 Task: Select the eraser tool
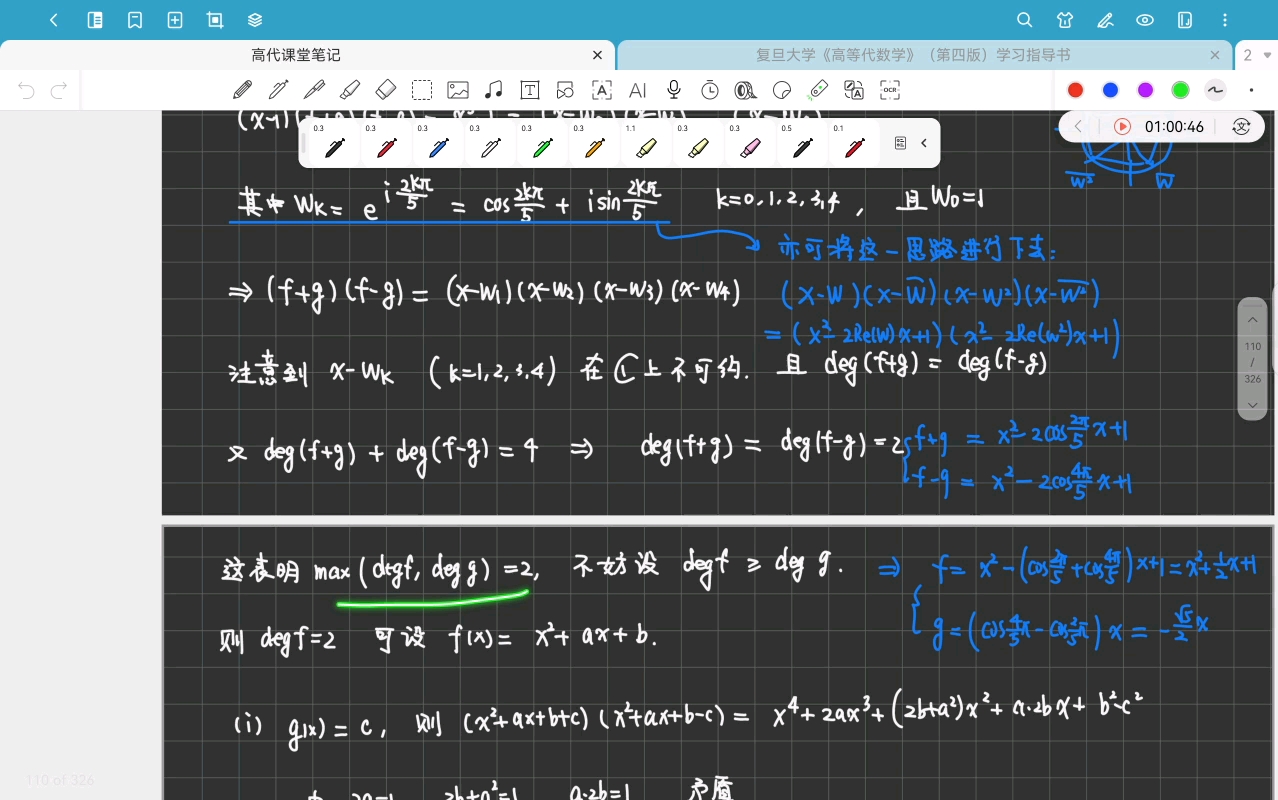(x=386, y=90)
